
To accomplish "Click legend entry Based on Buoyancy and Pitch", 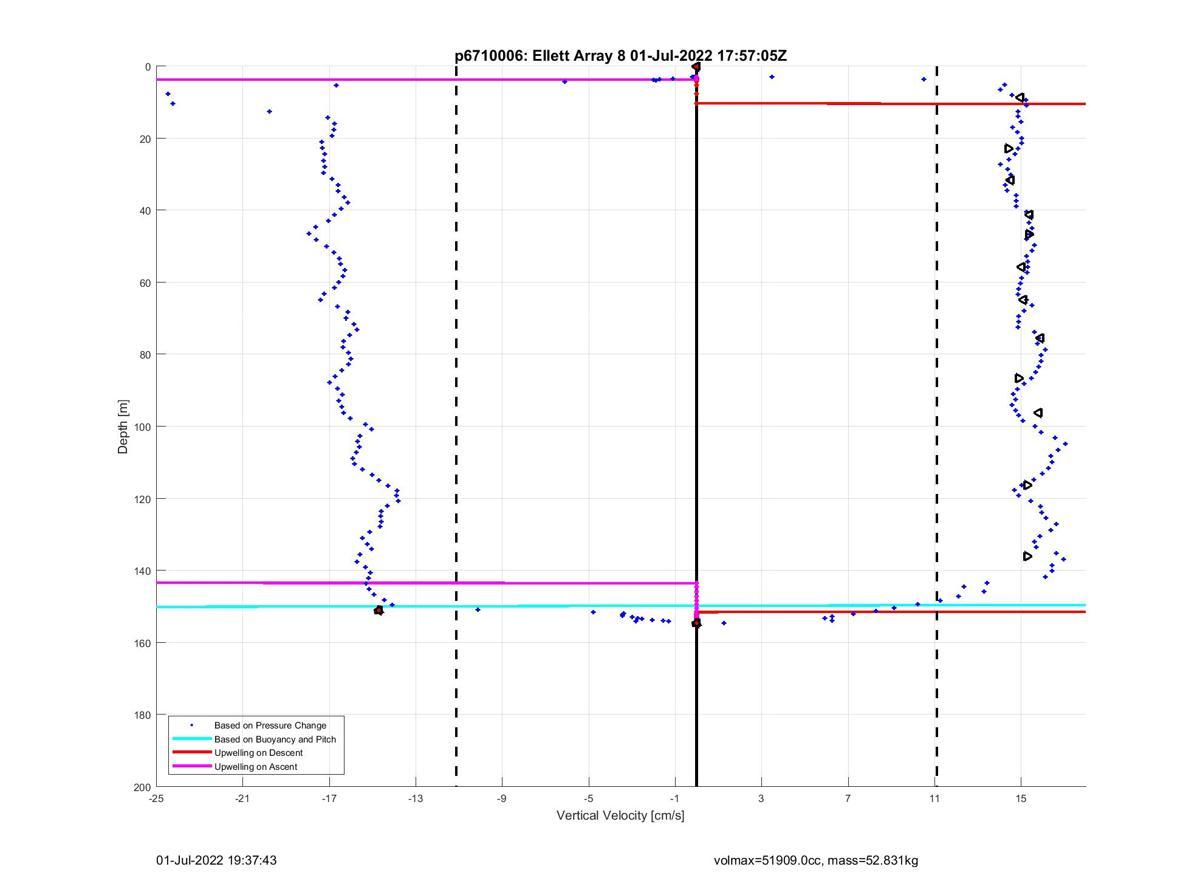I will coord(275,739).
